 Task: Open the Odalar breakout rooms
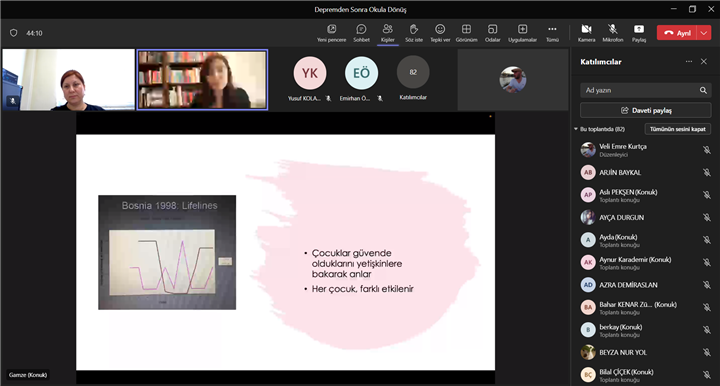click(x=492, y=33)
